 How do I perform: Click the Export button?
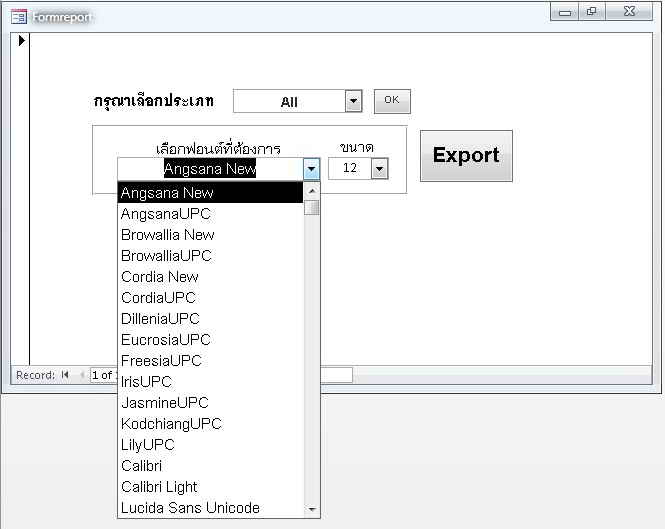466,156
